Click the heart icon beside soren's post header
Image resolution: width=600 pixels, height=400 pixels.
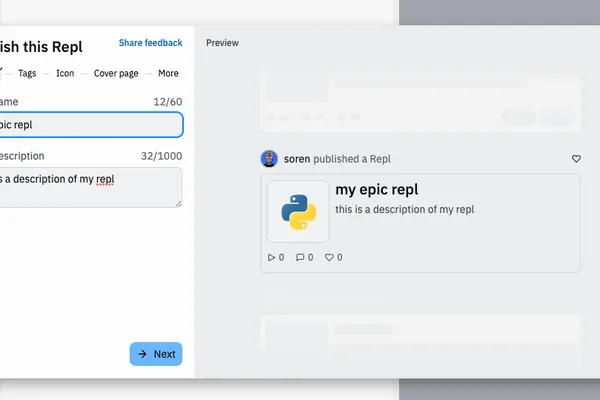576,158
